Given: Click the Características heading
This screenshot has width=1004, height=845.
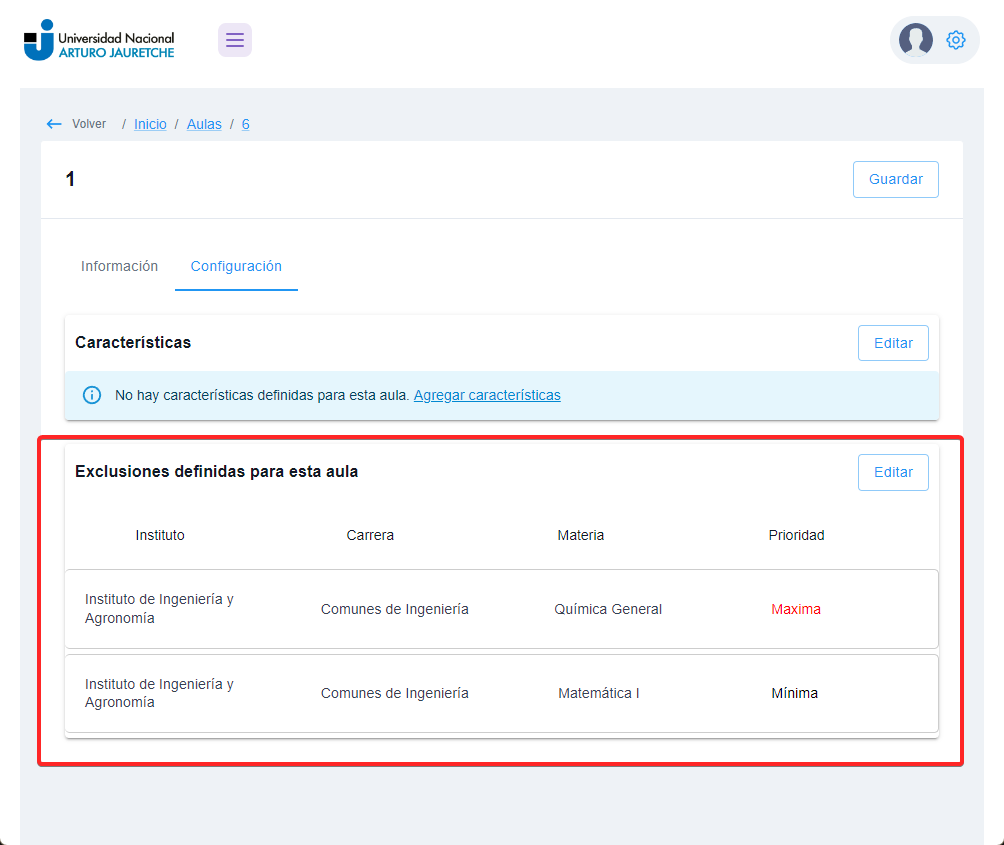Looking at the screenshot, I should (133, 342).
